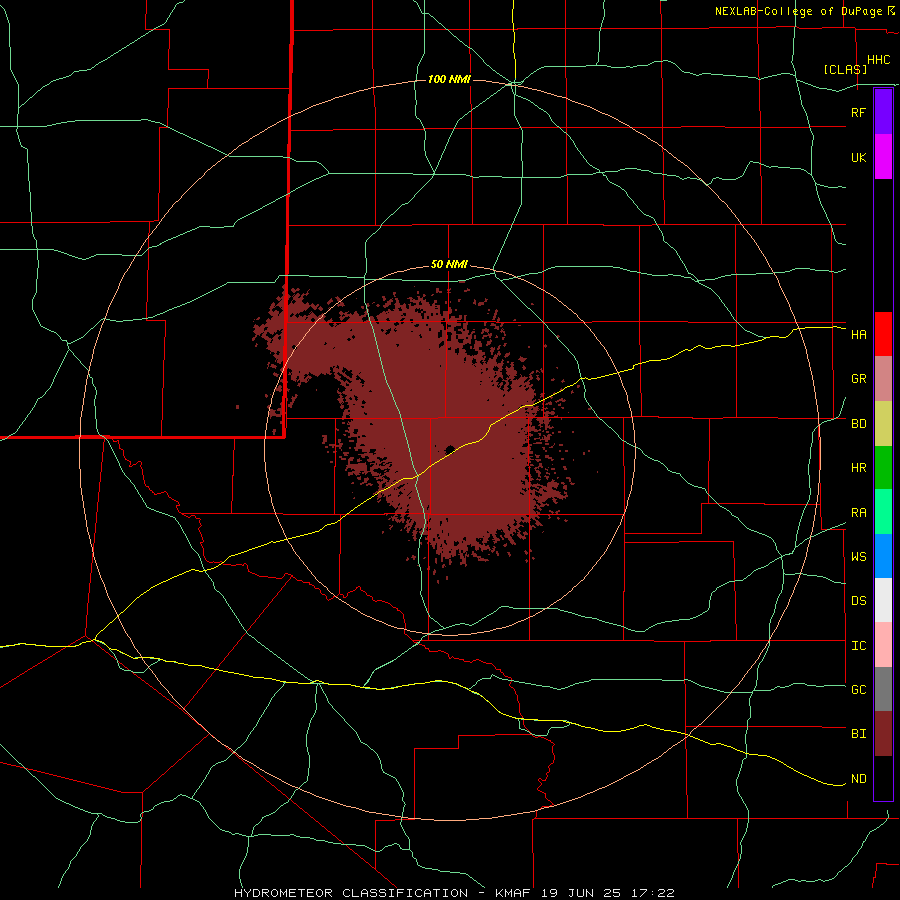Image resolution: width=900 pixels, height=900 pixels.
Task: Select the light pink IC swatch
Action: point(883,645)
